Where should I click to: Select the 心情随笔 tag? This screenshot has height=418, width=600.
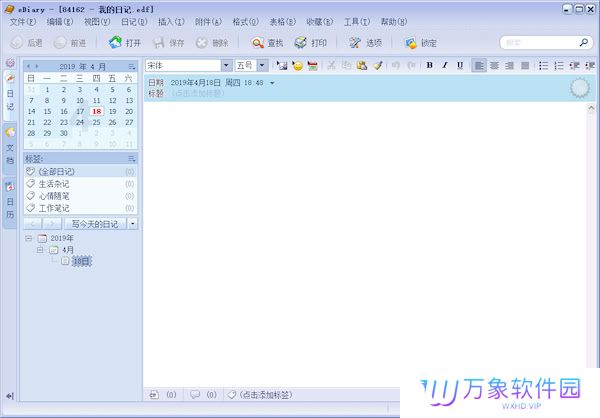[80, 196]
